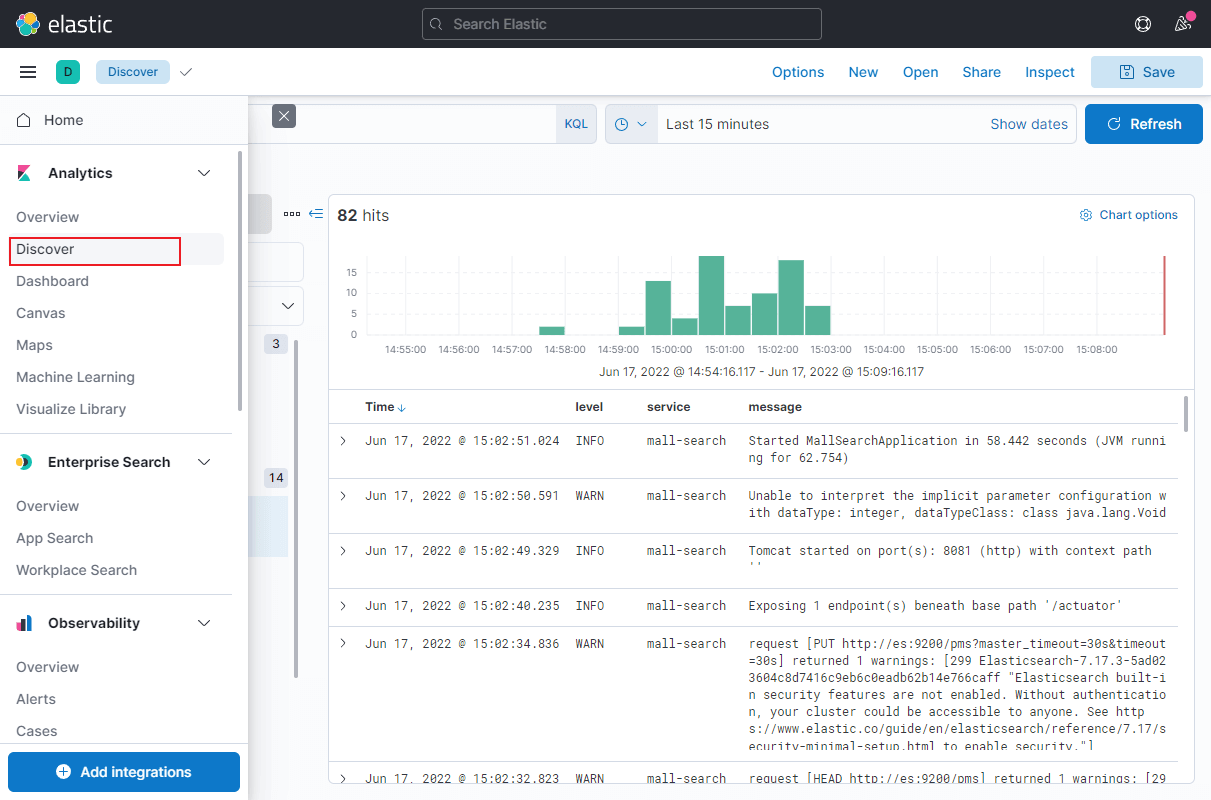Open Overview under Enterprise Search

point(47,506)
